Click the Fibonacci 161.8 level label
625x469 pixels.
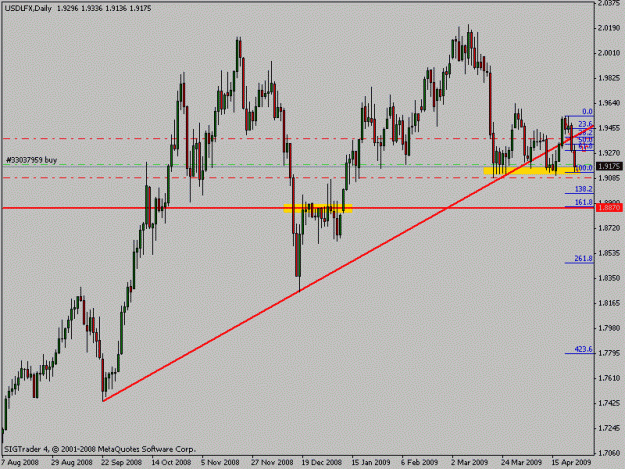coord(584,202)
